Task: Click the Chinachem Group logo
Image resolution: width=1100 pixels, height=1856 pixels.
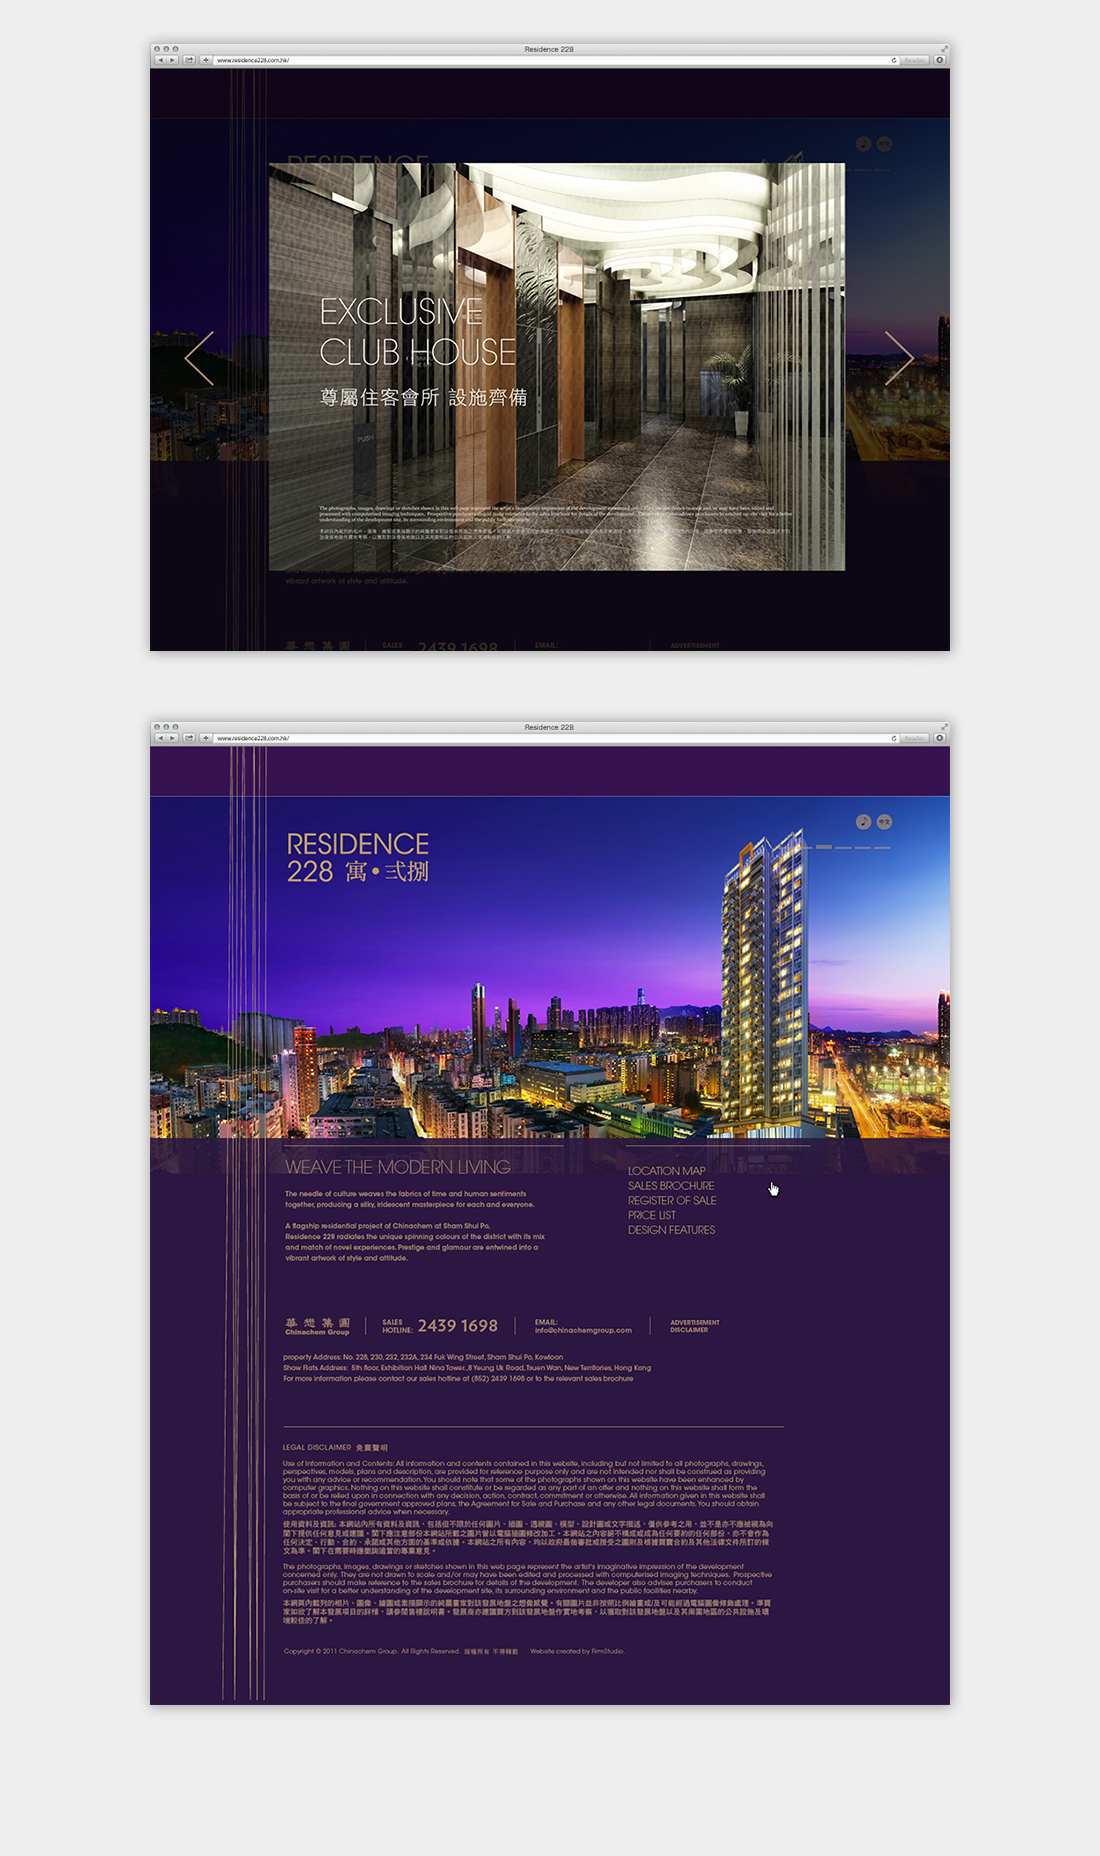Action: point(317,1327)
